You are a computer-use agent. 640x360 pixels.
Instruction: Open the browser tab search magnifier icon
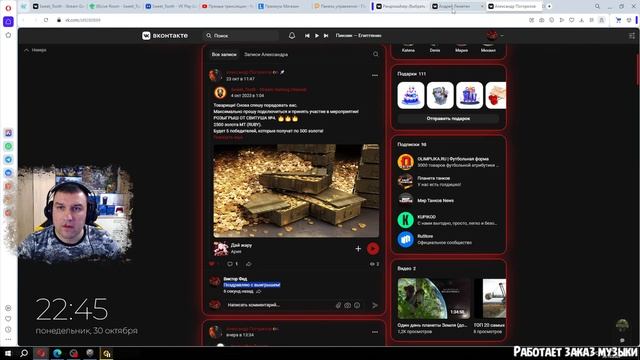597,6
